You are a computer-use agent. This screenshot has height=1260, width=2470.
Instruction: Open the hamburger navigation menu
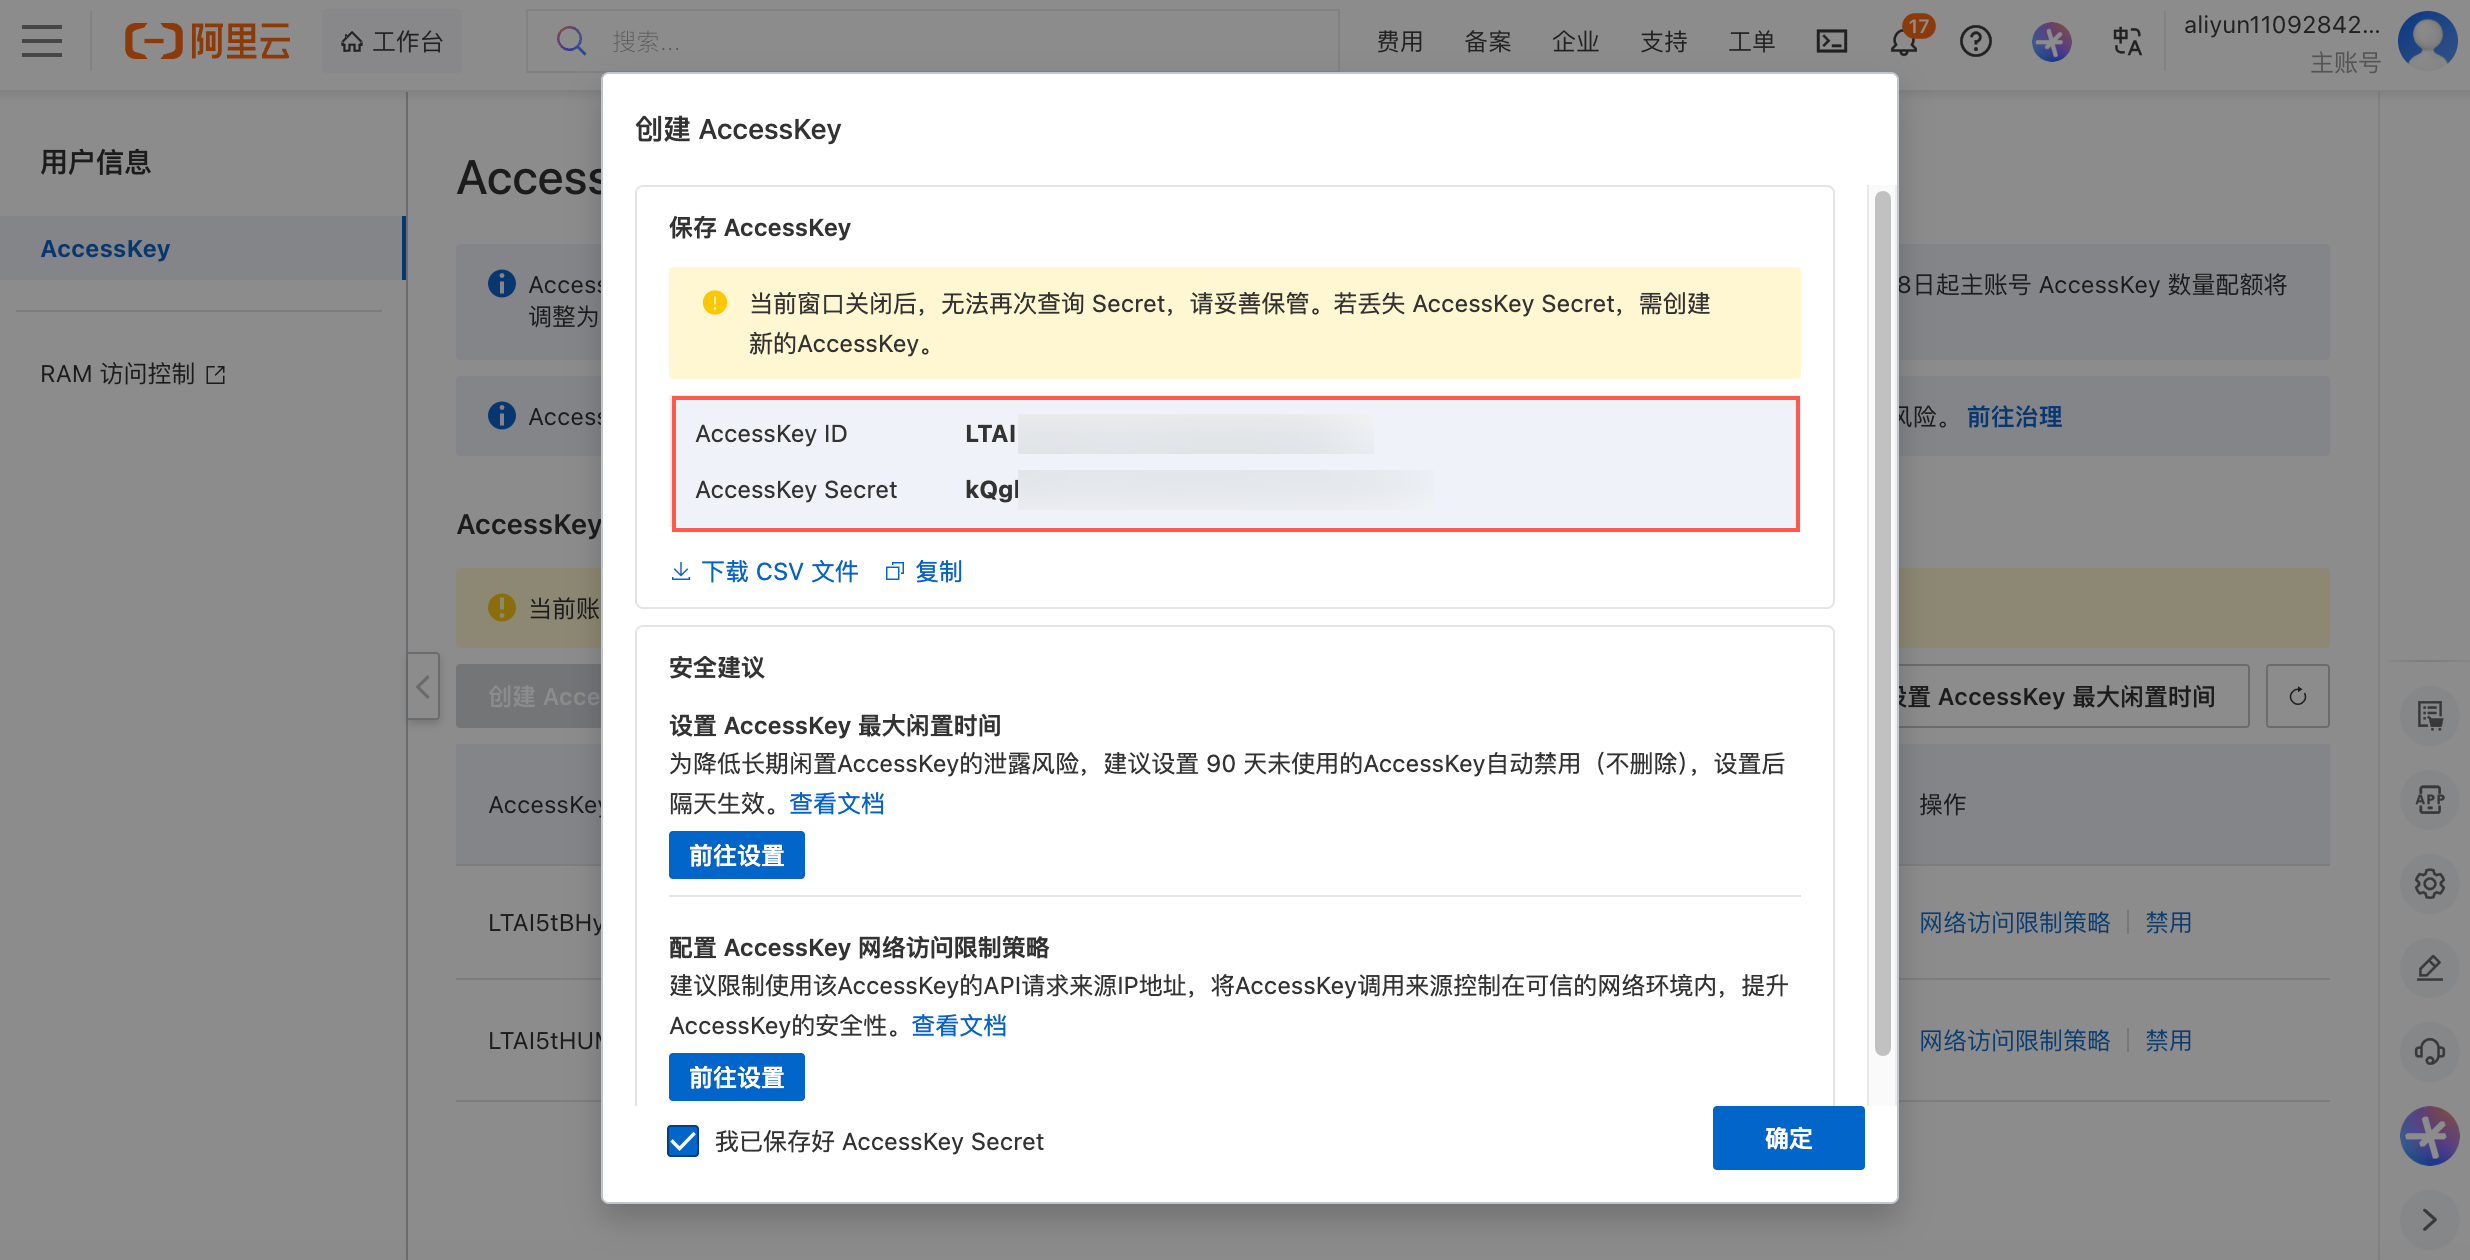pos(42,41)
